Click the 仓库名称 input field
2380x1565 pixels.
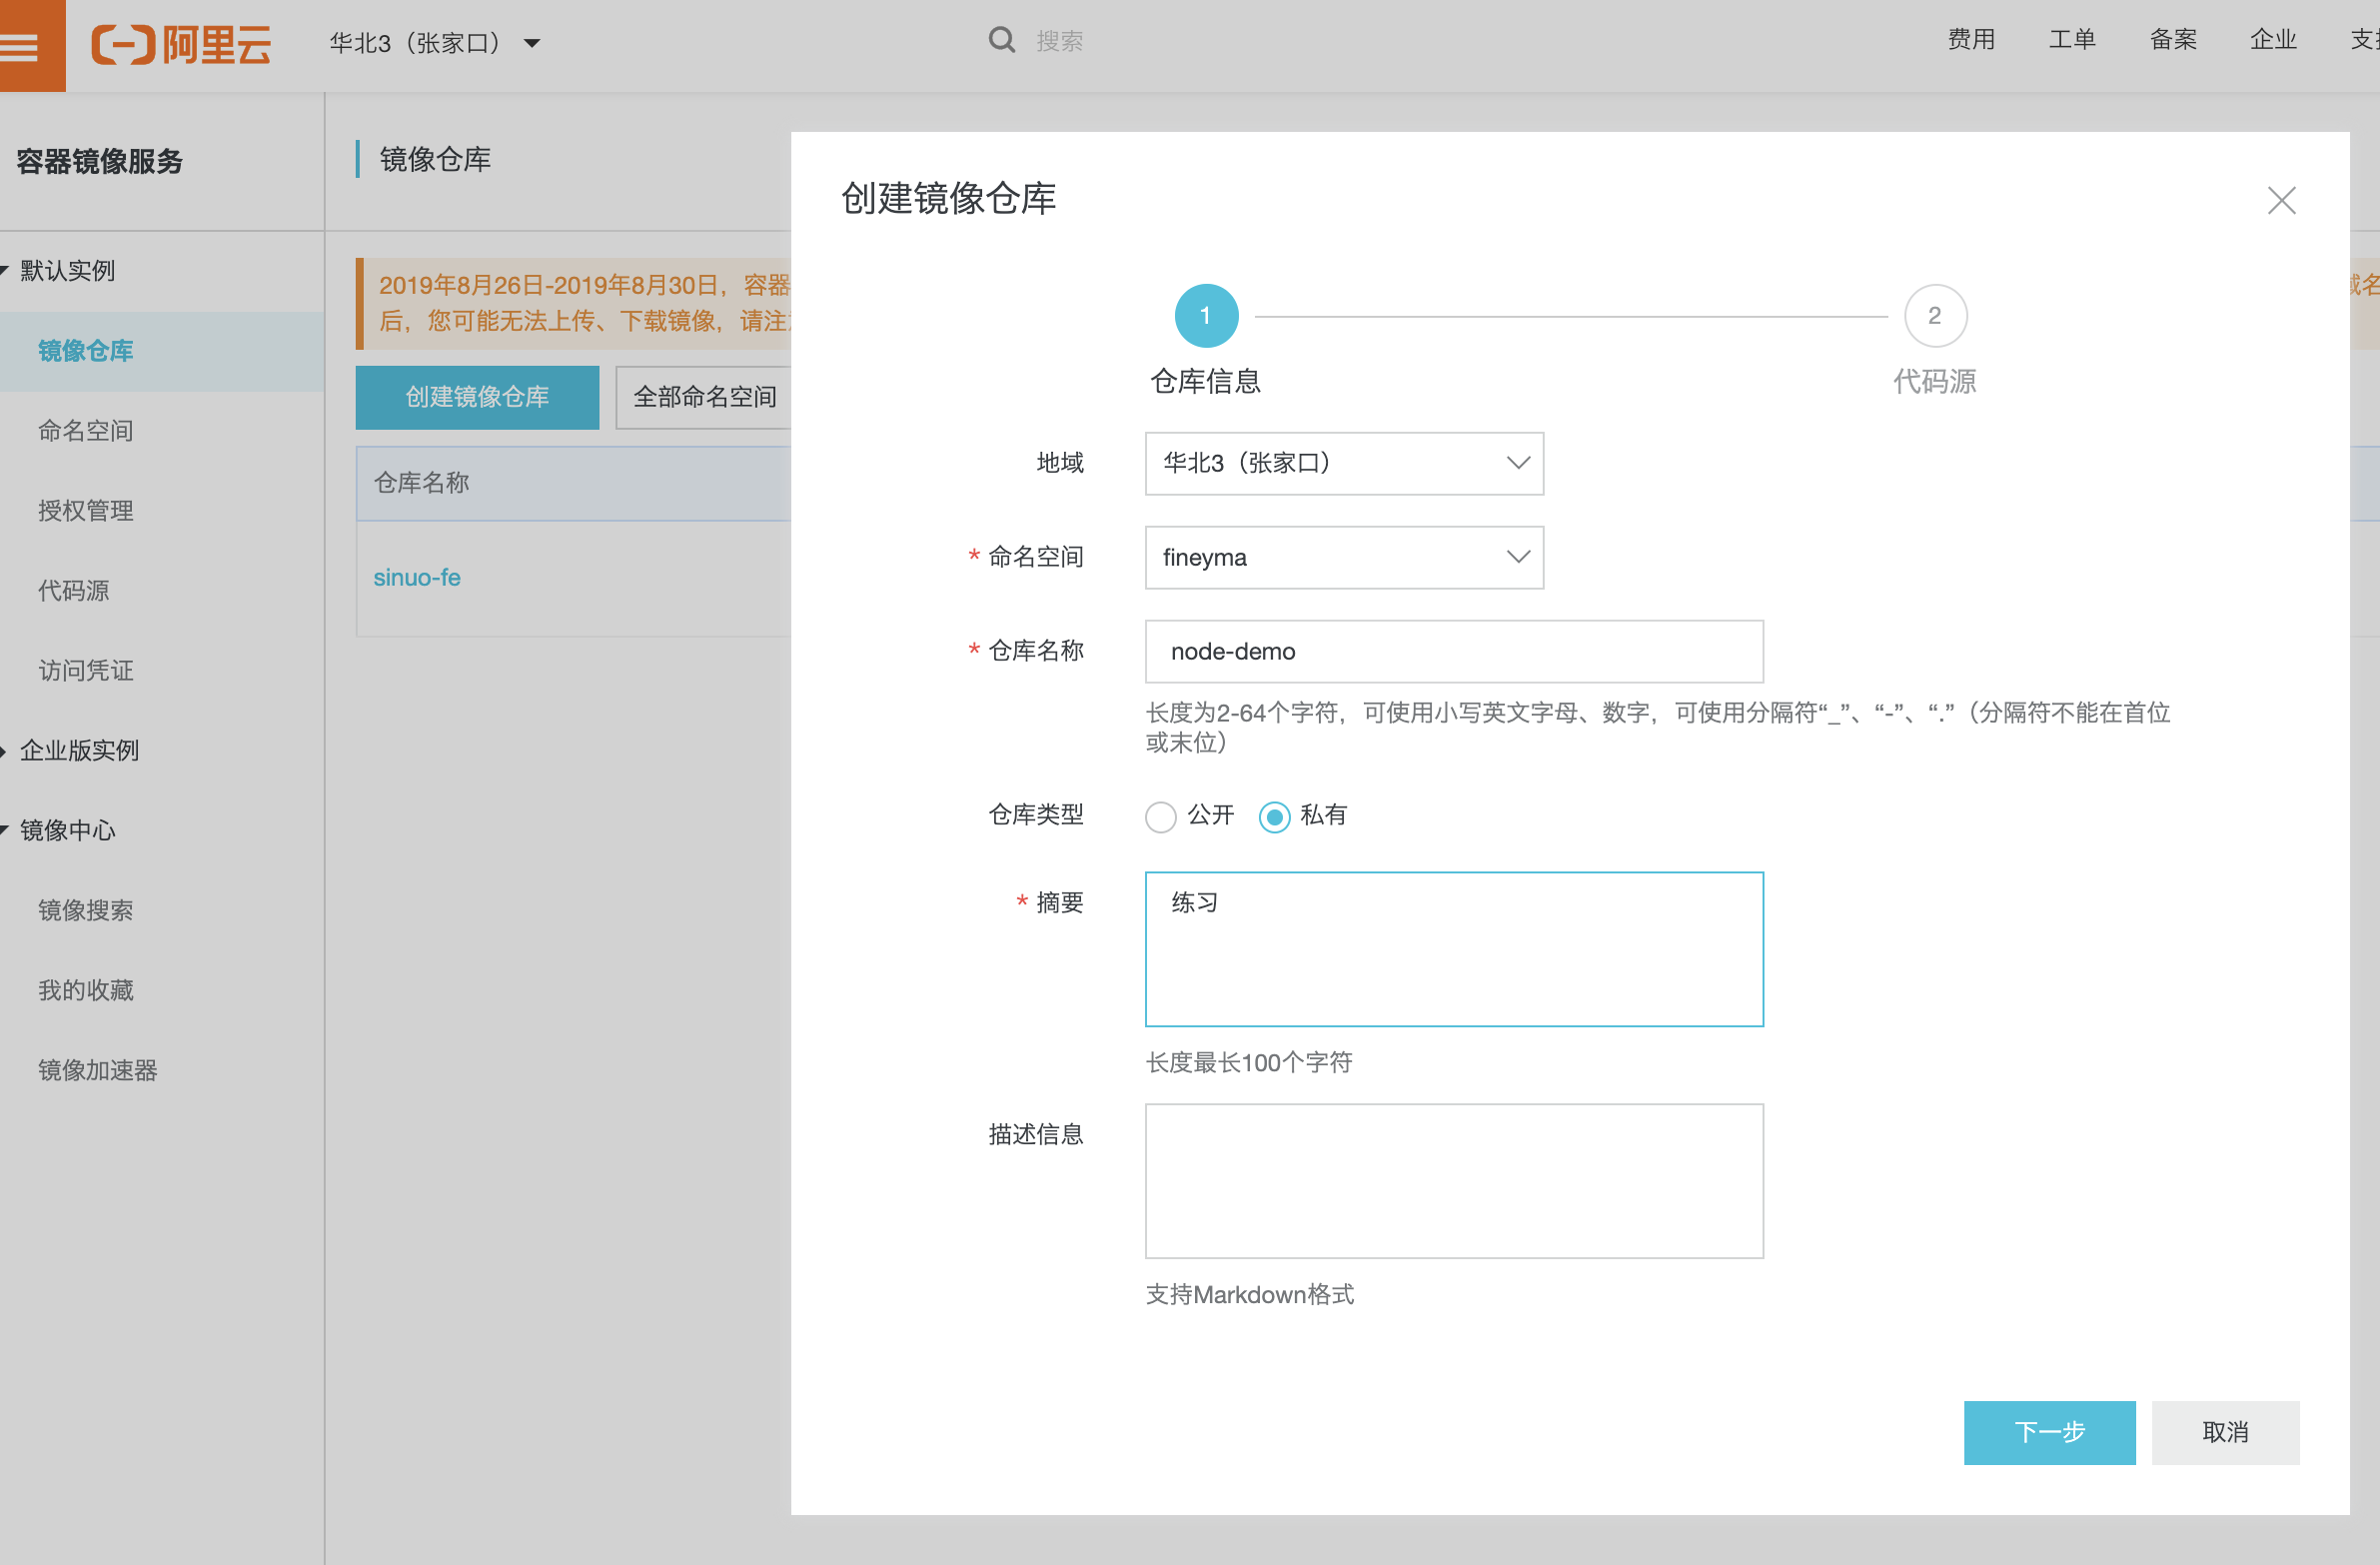click(x=1453, y=651)
